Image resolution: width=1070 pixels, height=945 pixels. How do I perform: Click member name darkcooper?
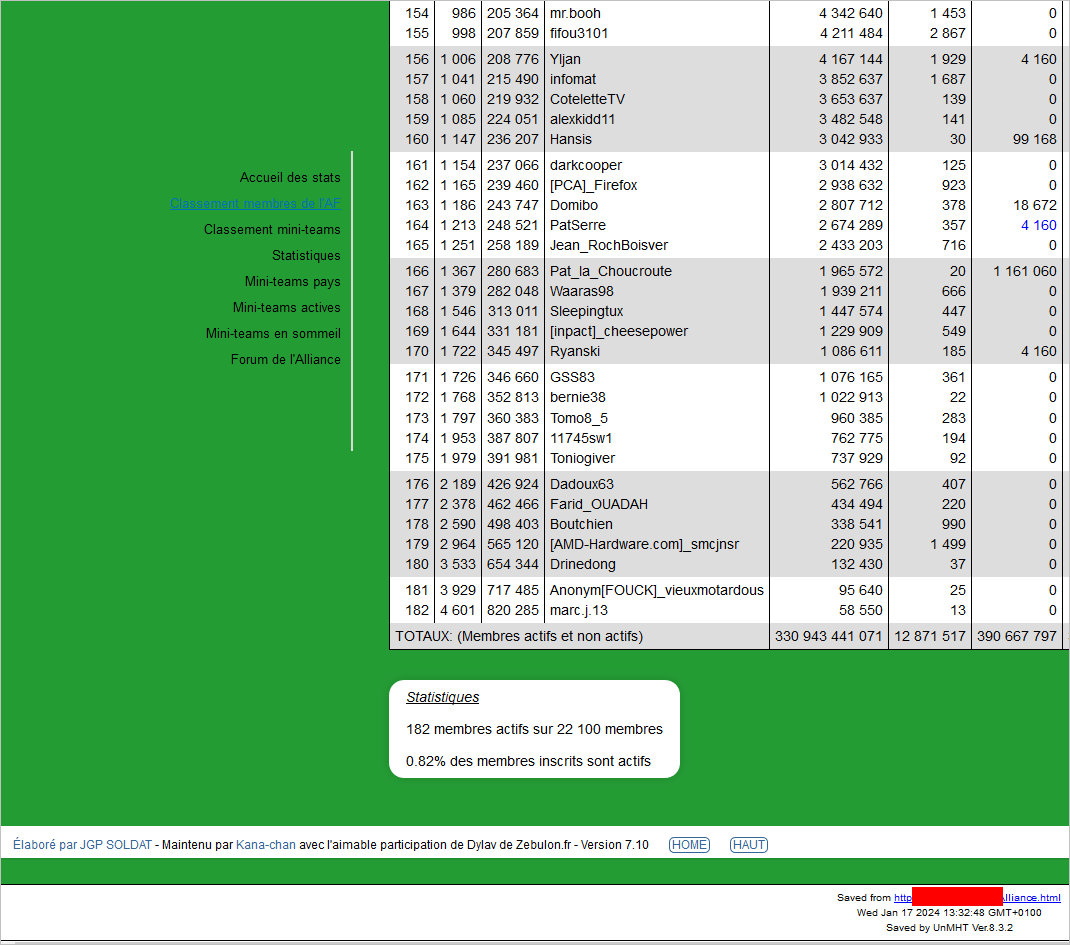[x=585, y=165]
